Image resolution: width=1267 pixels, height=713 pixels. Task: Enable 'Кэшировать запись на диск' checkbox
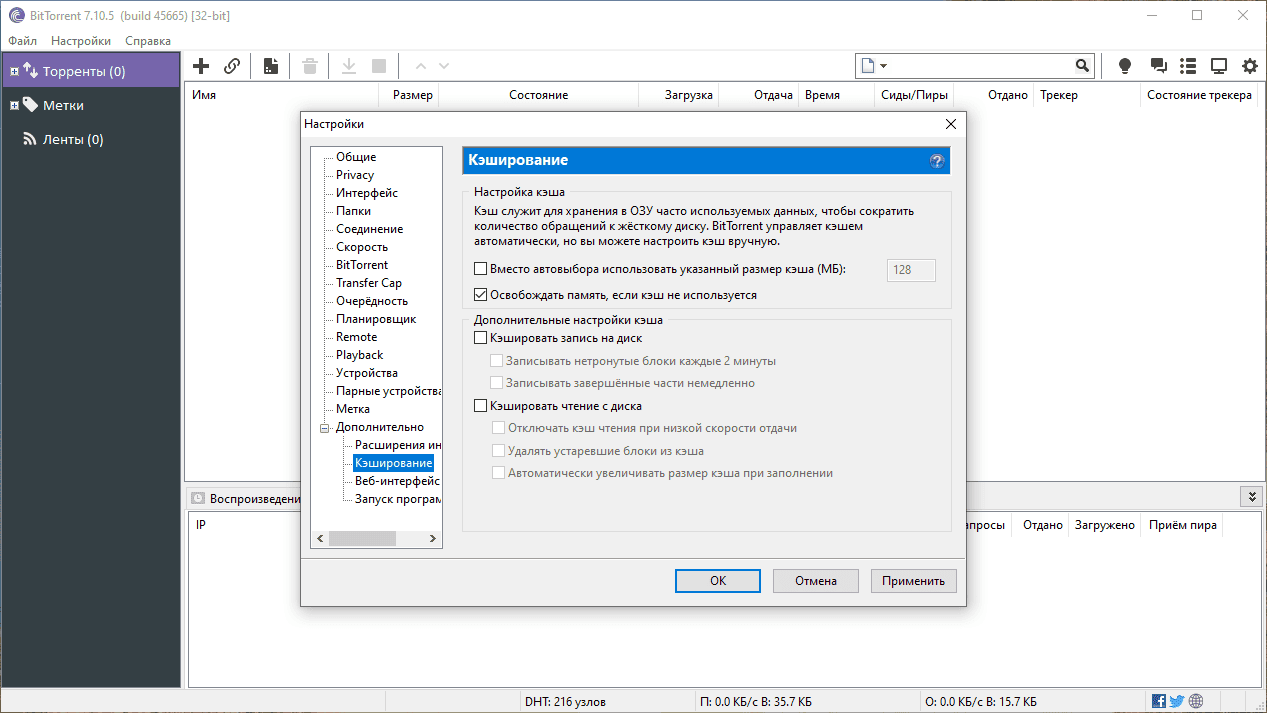(481, 338)
